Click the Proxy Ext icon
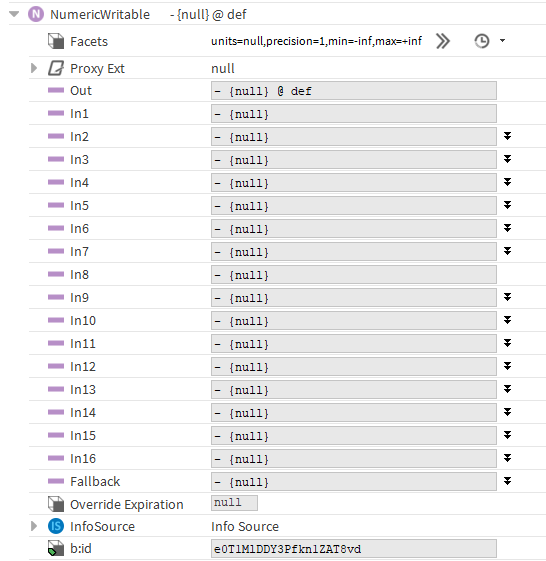Viewport: 546px width, 561px height. [56, 68]
